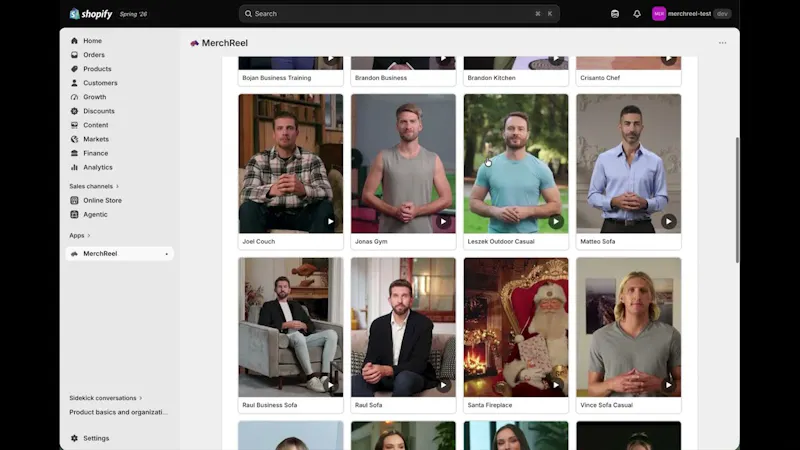Play the Santa Fireplace avatar preview
Image resolution: width=800 pixels, height=450 pixels.
click(x=556, y=385)
